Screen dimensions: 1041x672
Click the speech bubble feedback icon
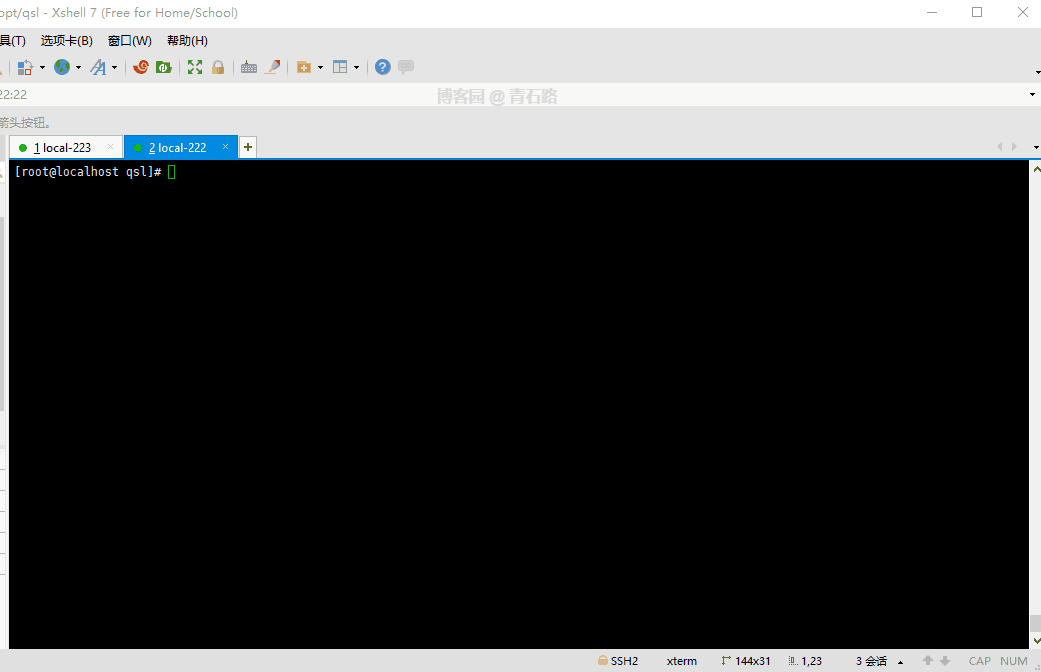pos(406,66)
